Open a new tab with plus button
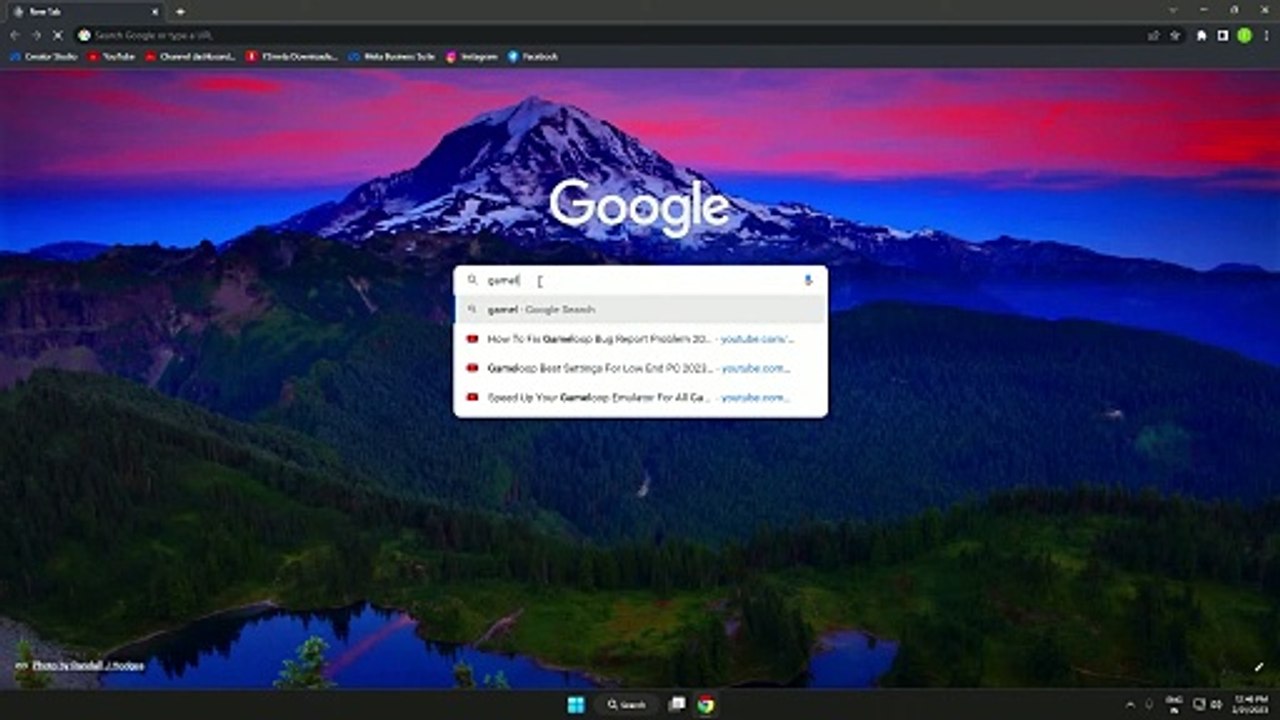Image resolution: width=1280 pixels, height=720 pixels. click(180, 11)
